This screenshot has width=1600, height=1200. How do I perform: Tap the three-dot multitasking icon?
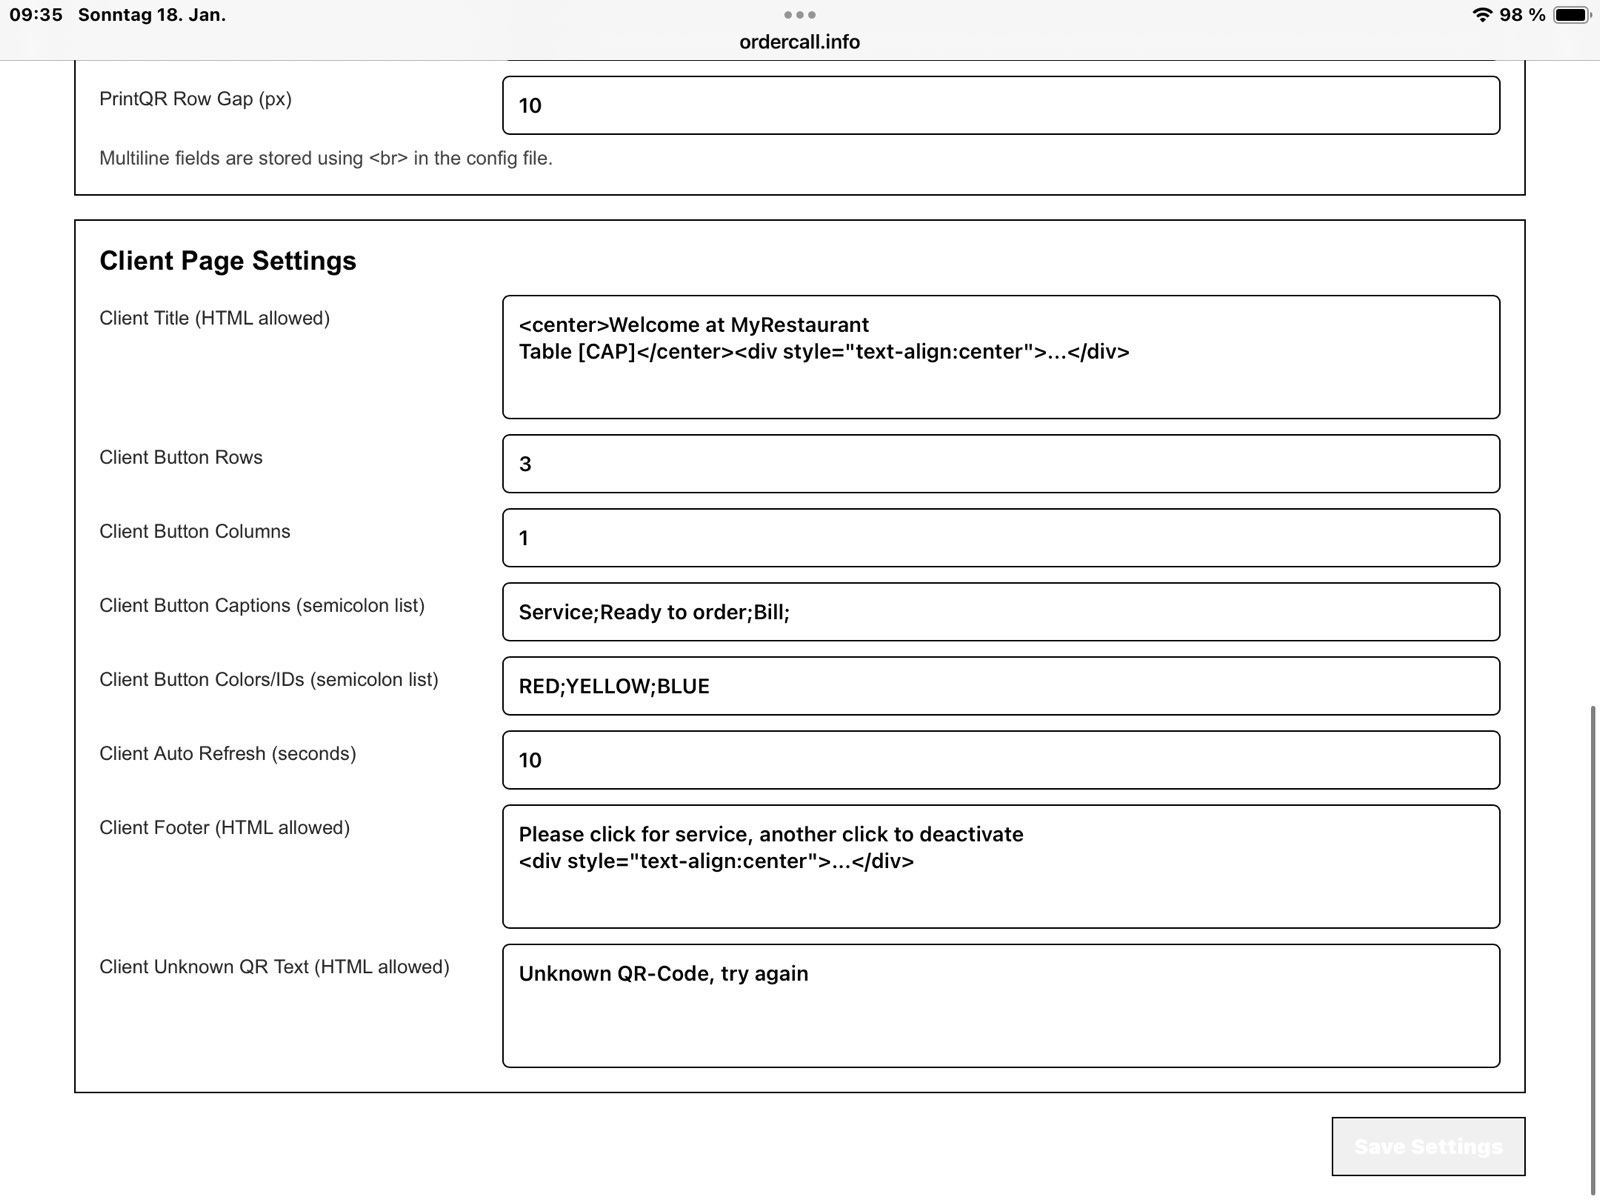click(x=800, y=15)
